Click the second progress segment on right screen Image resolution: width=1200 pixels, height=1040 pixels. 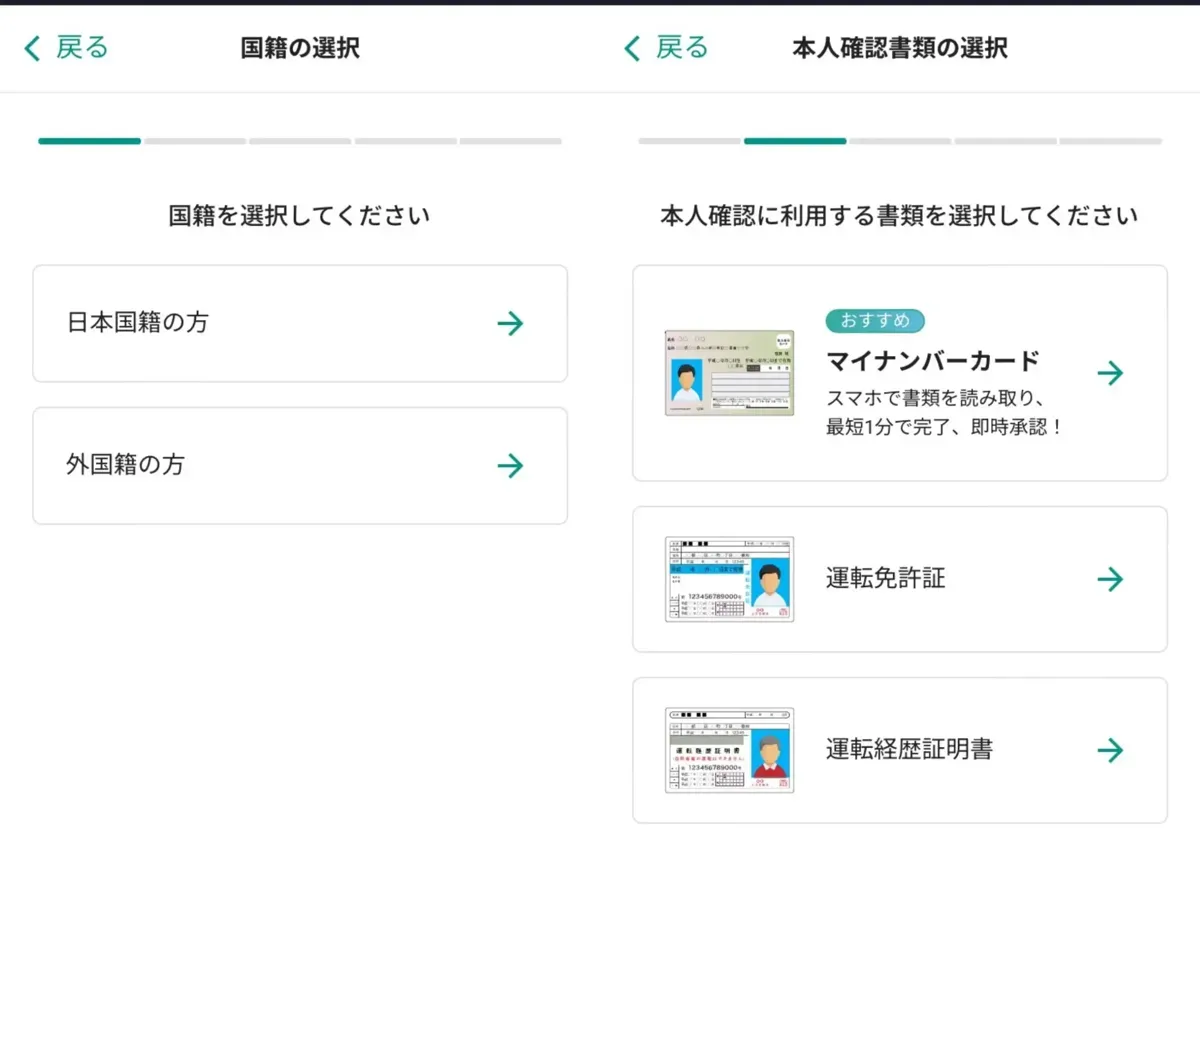click(x=794, y=141)
